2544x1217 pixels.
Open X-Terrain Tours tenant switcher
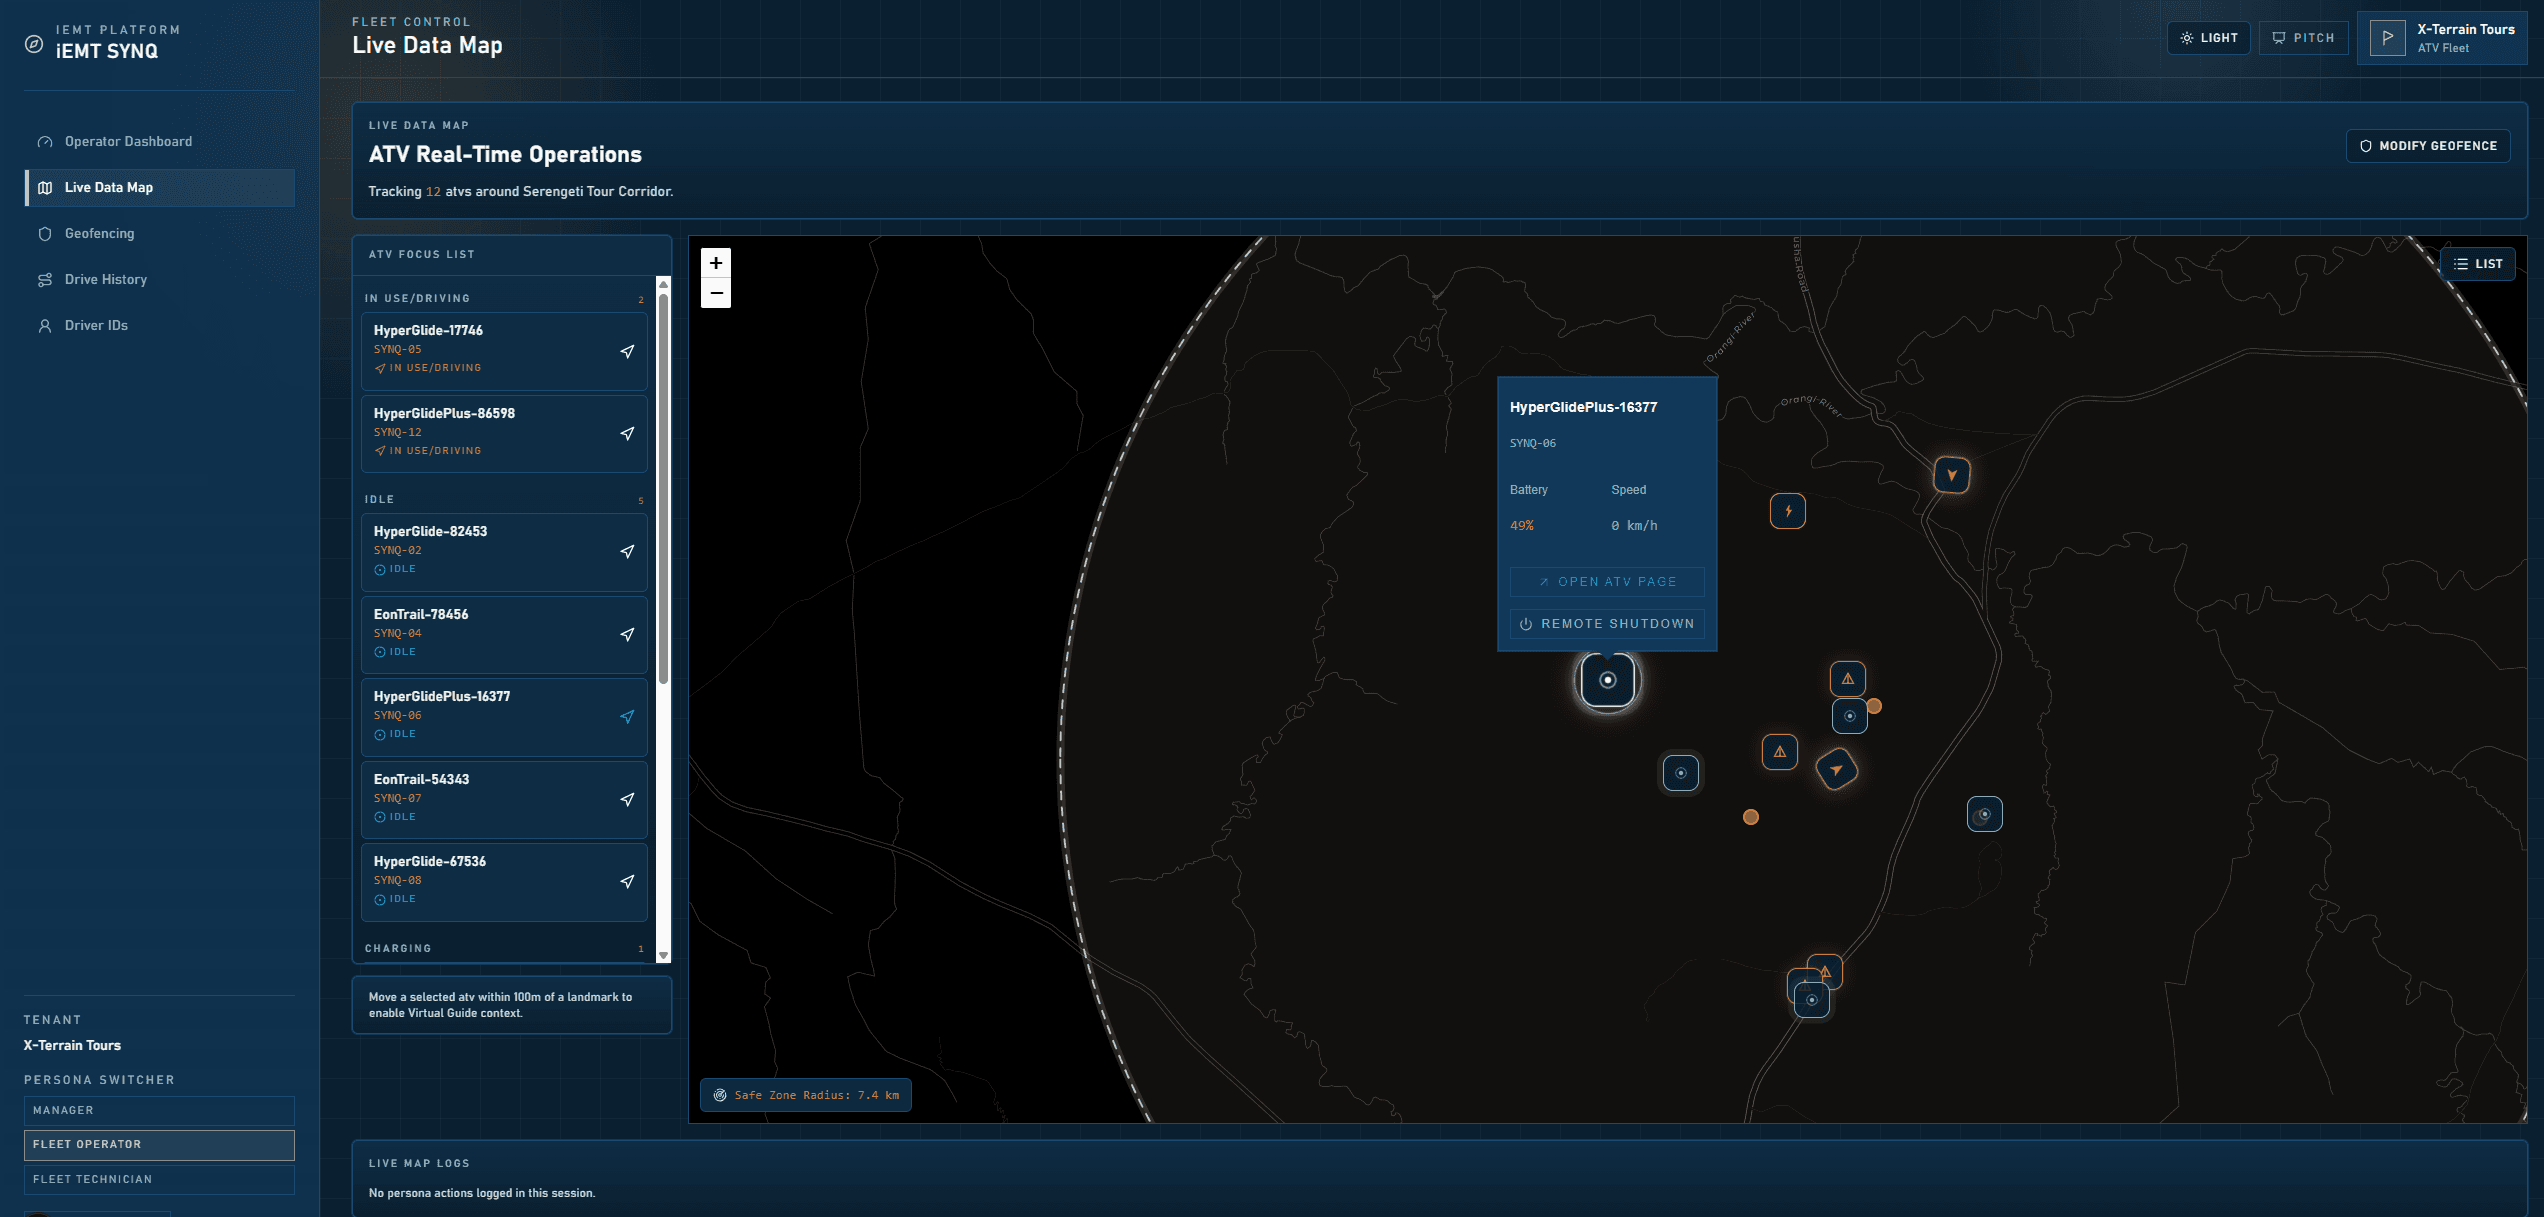tap(2441, 38)
